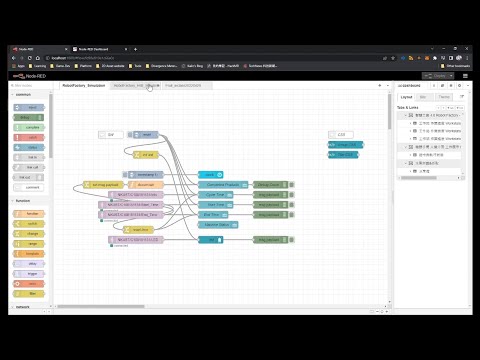Open the Deploy options dropdown arrow
Screen dimensions: 480x360
[x=451, y=76]
